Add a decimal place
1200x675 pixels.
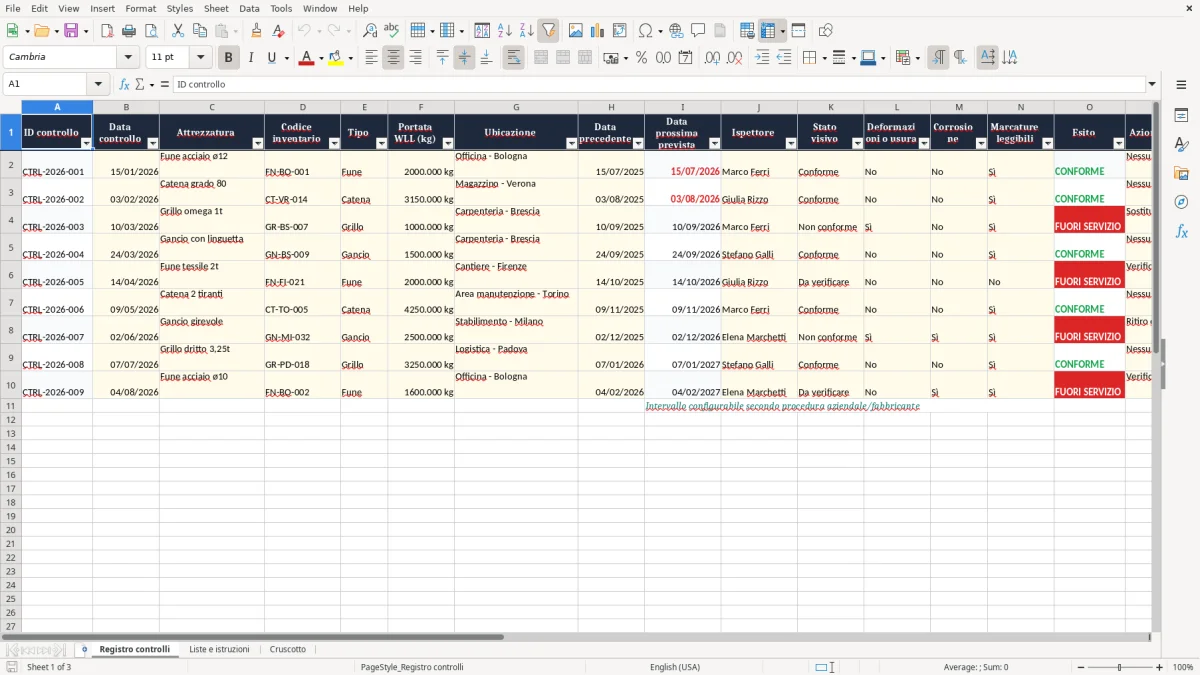coord(712,58)
